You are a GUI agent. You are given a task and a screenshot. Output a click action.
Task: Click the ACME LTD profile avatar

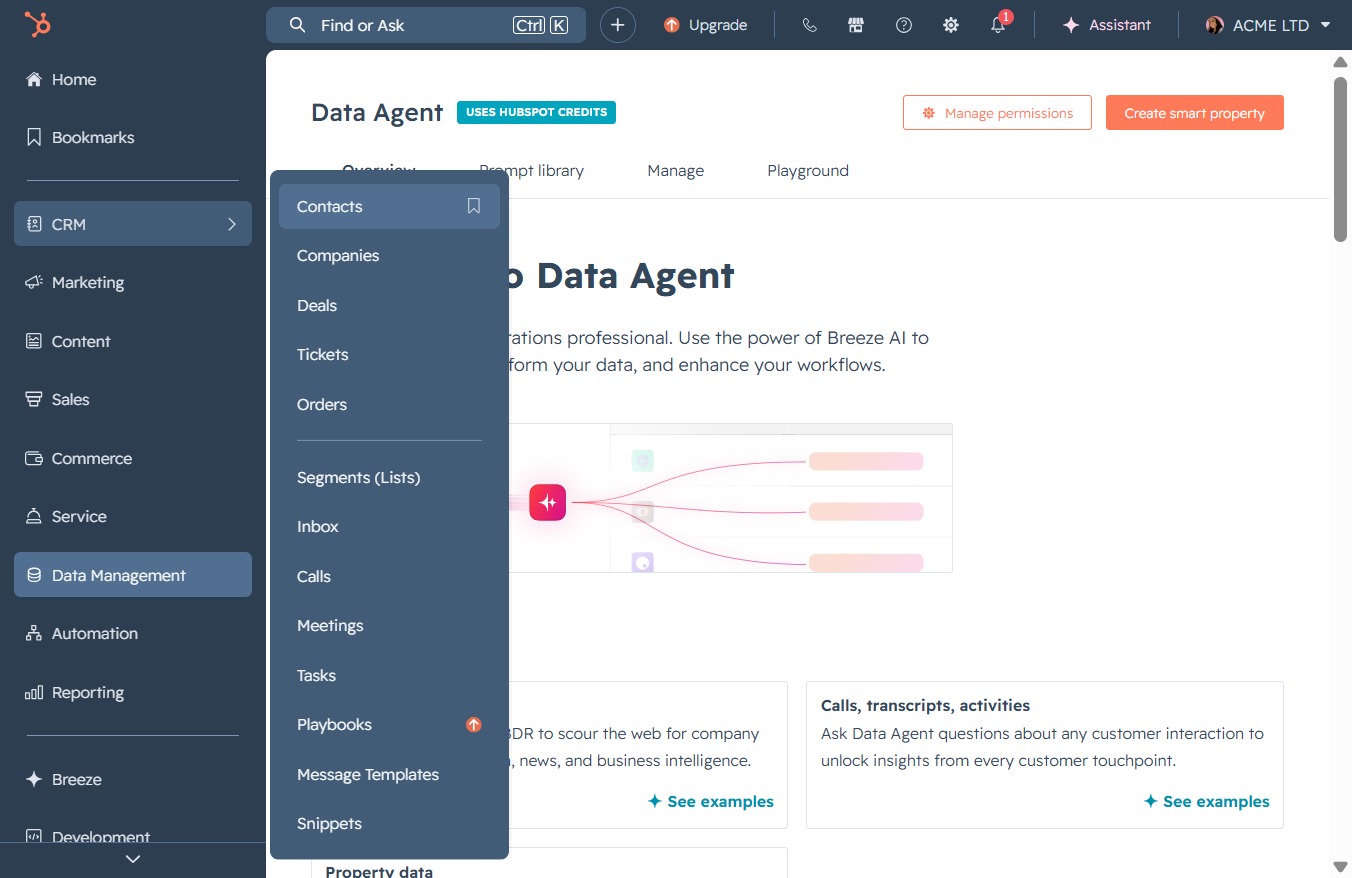1215,25
